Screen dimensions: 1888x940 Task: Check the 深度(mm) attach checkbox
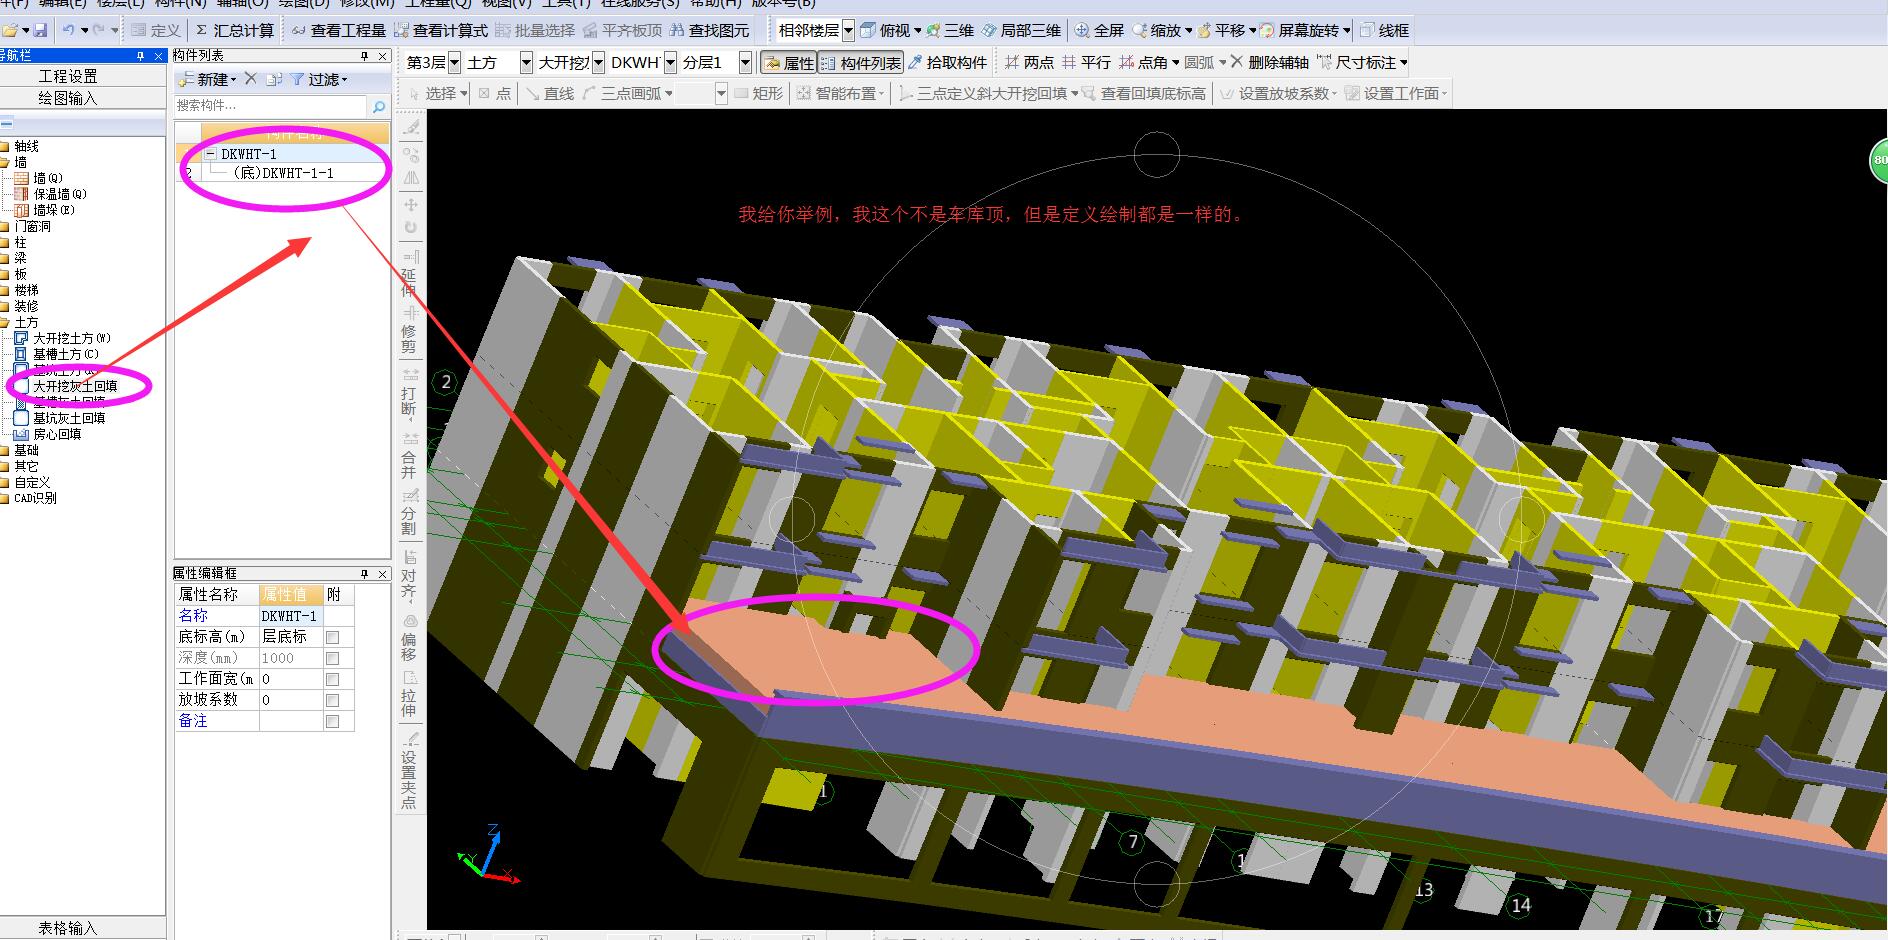(332, 658)
